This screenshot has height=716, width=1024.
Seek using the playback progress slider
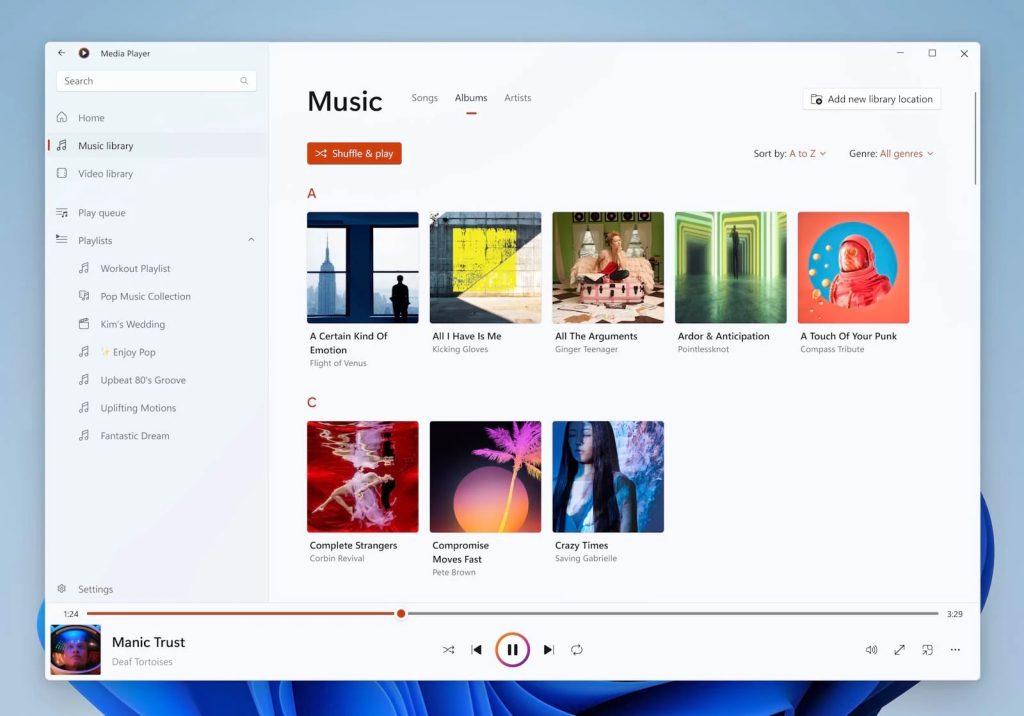tap(401, 613)
